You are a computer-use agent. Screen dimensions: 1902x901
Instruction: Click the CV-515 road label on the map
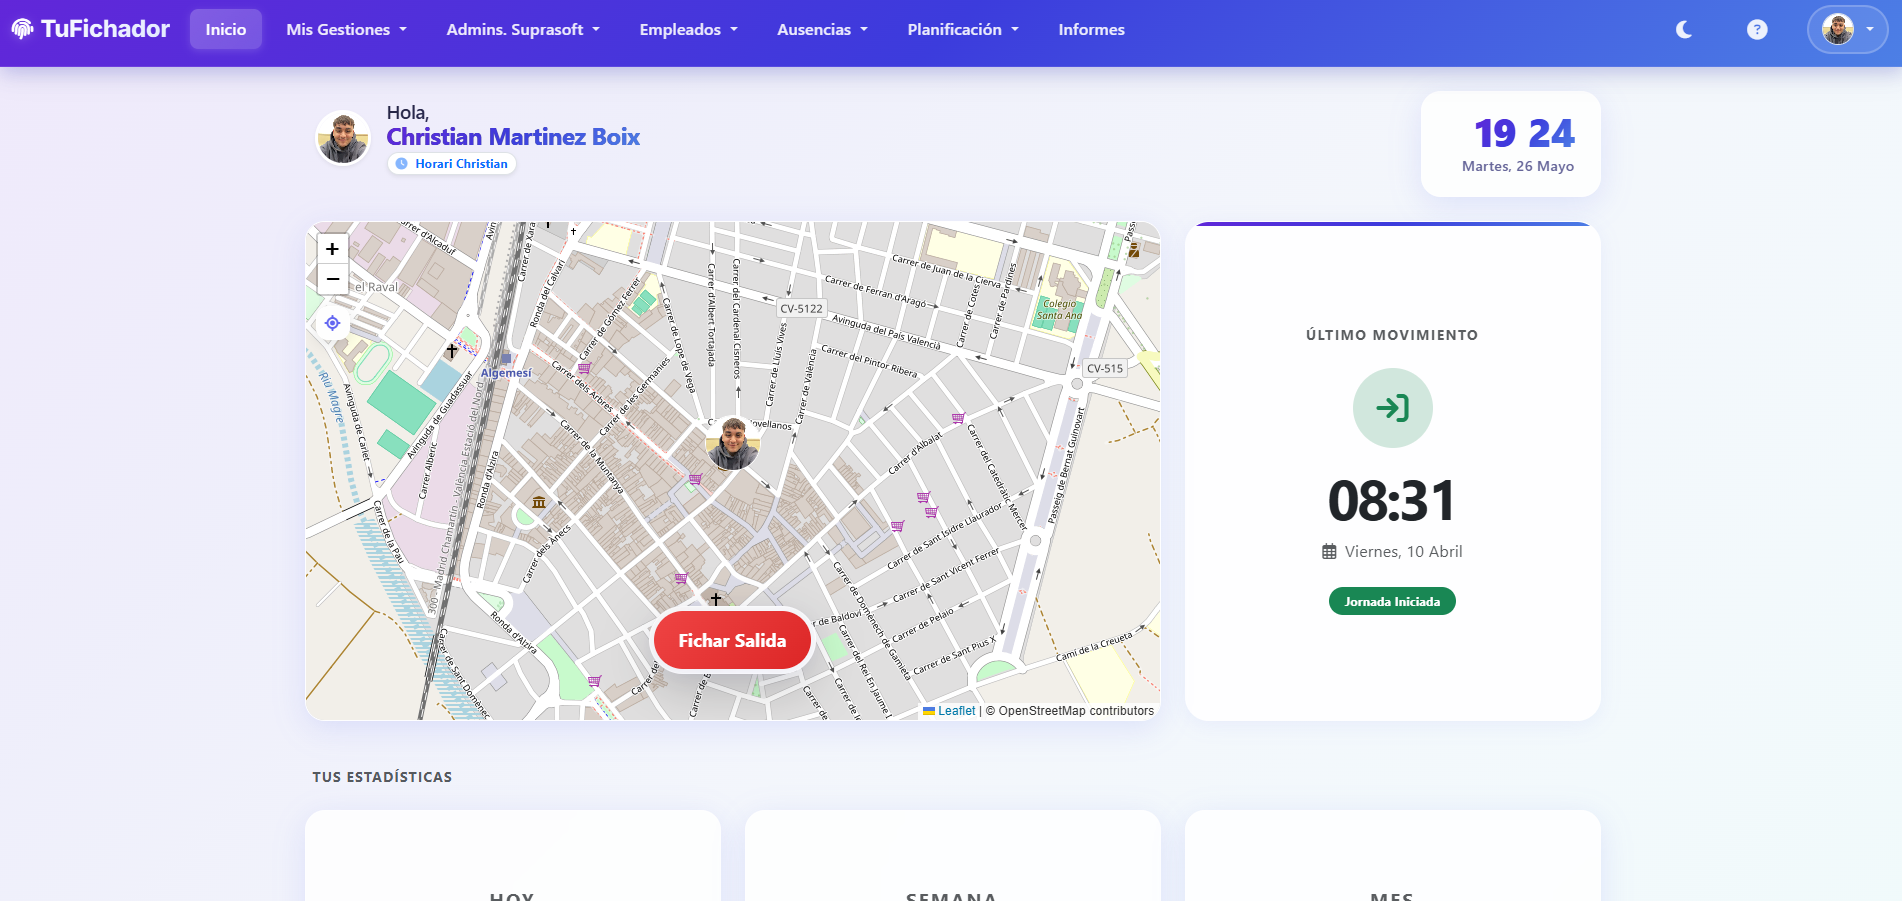point(1105,368)
